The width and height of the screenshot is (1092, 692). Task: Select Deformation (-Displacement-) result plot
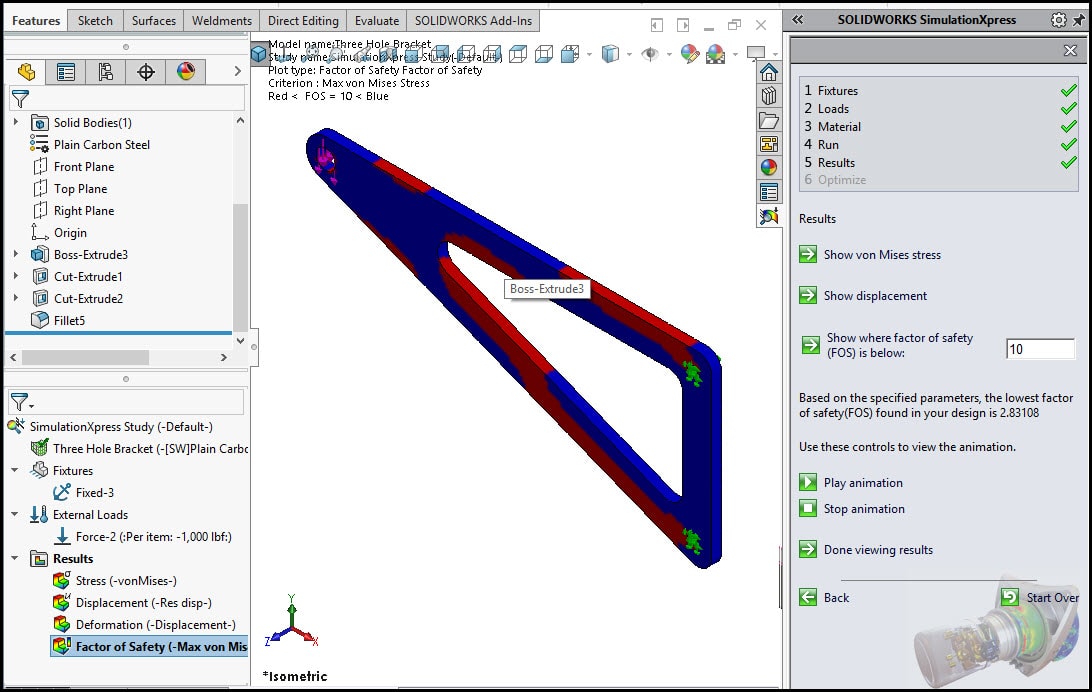(x=155, y=625)
